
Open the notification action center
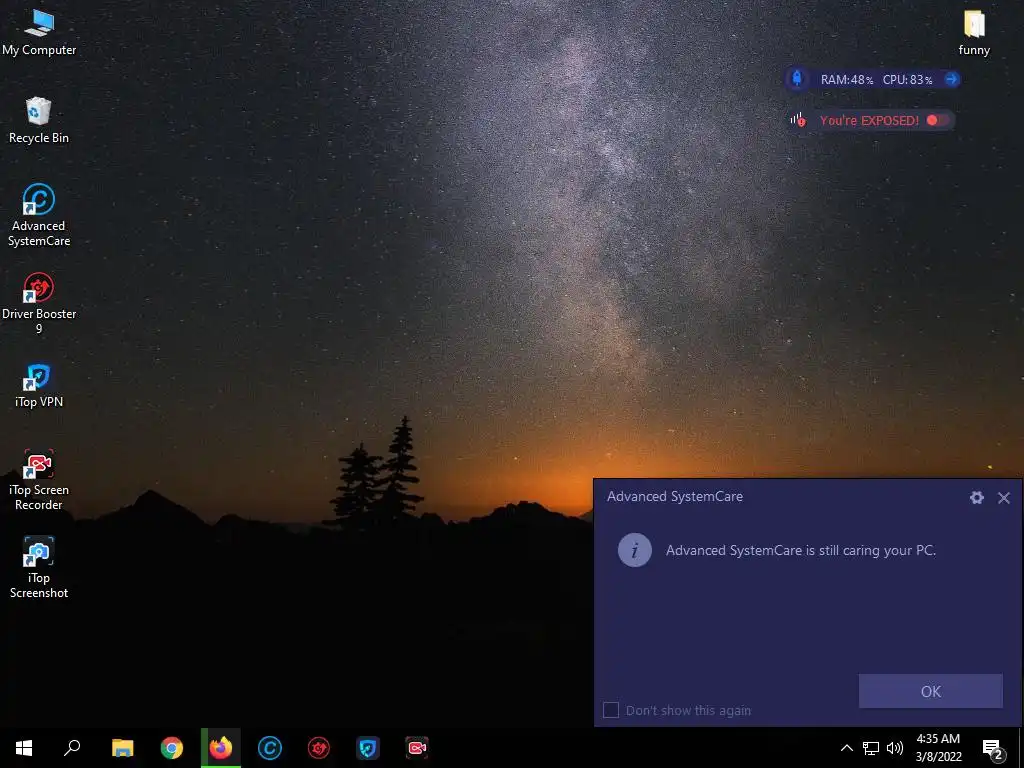point(993,748)
